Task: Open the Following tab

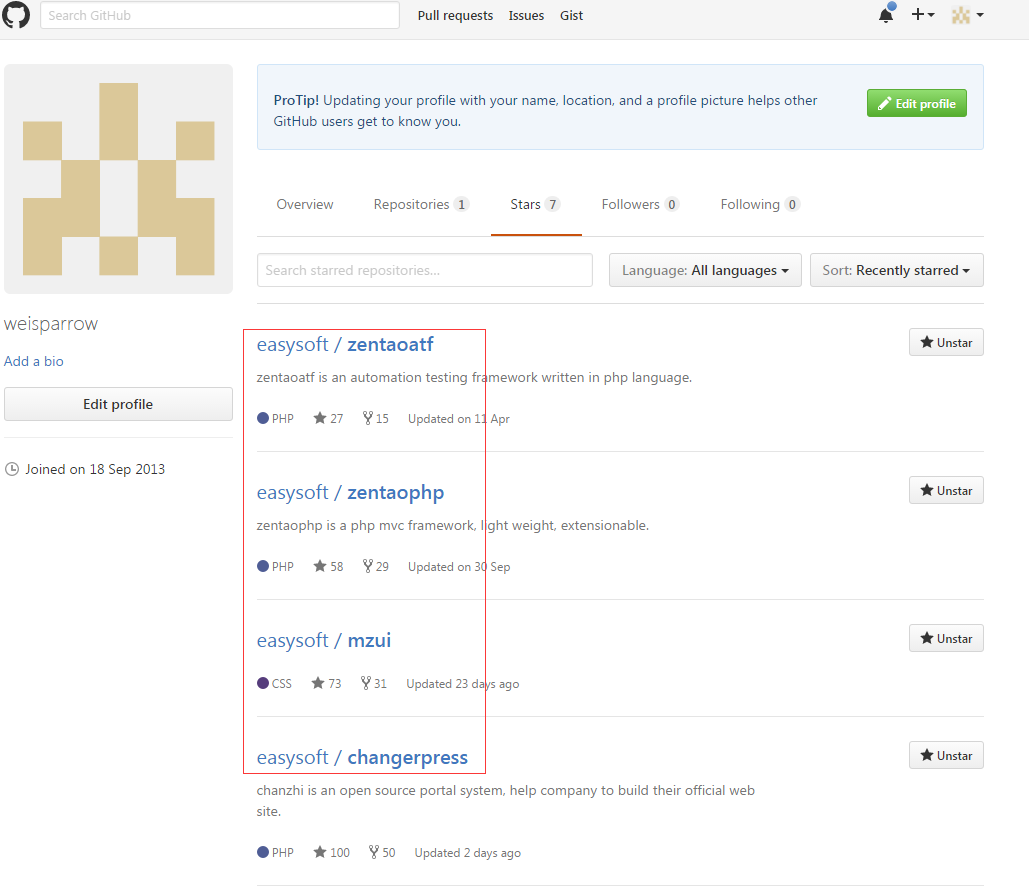Action: (x=759, y=204)
